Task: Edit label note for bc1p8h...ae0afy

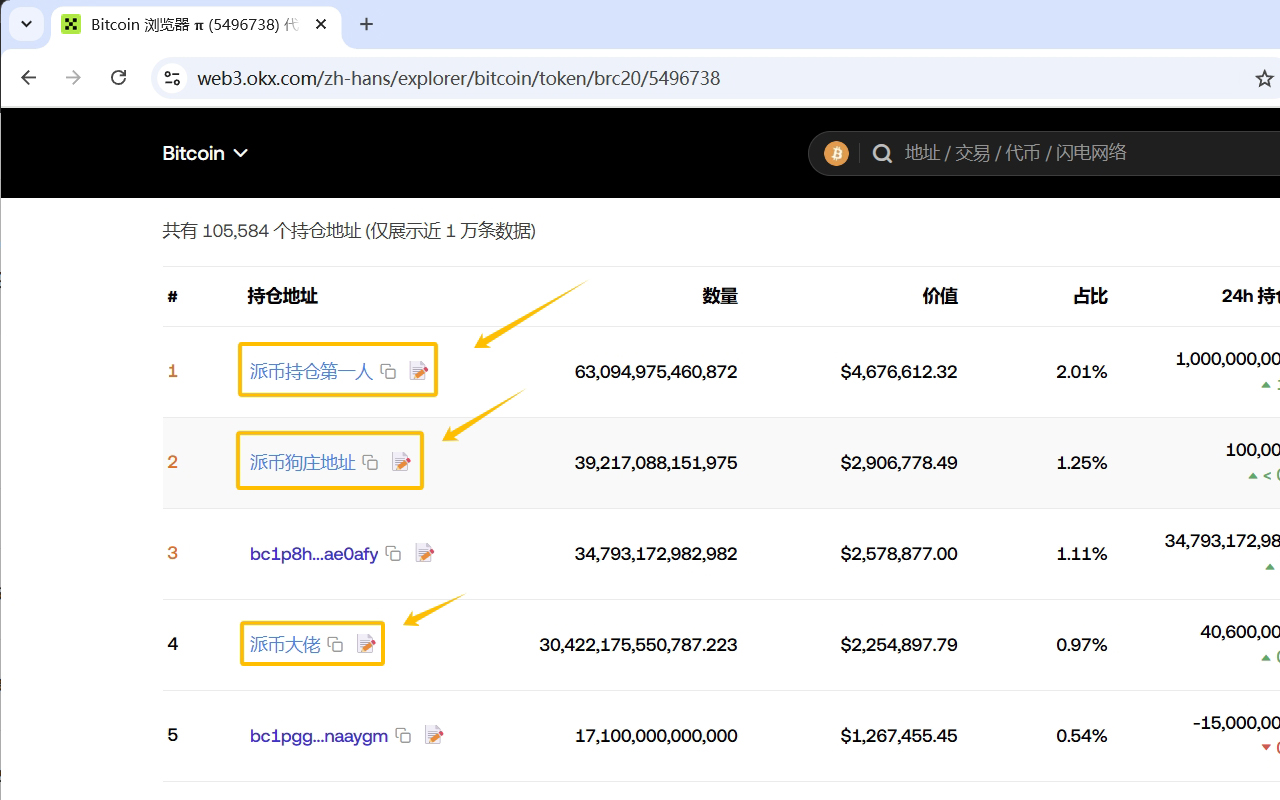Action: tap(425, 553)
